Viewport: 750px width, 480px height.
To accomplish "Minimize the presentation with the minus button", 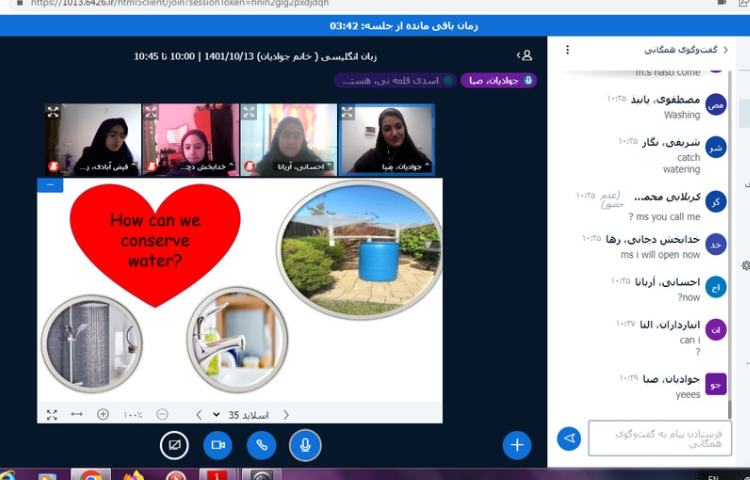I will 50,185.
